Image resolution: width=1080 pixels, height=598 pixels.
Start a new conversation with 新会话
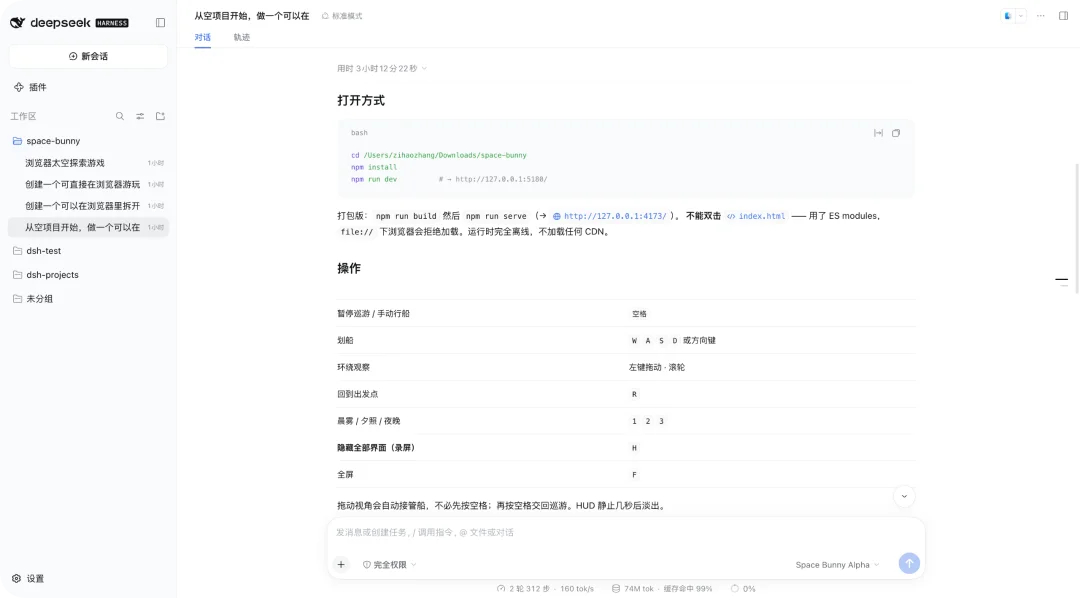88,56
